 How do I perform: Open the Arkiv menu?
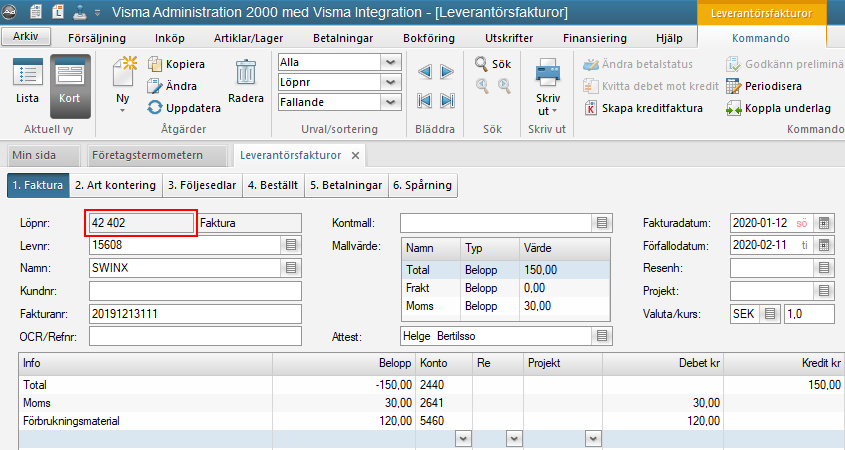26,37
